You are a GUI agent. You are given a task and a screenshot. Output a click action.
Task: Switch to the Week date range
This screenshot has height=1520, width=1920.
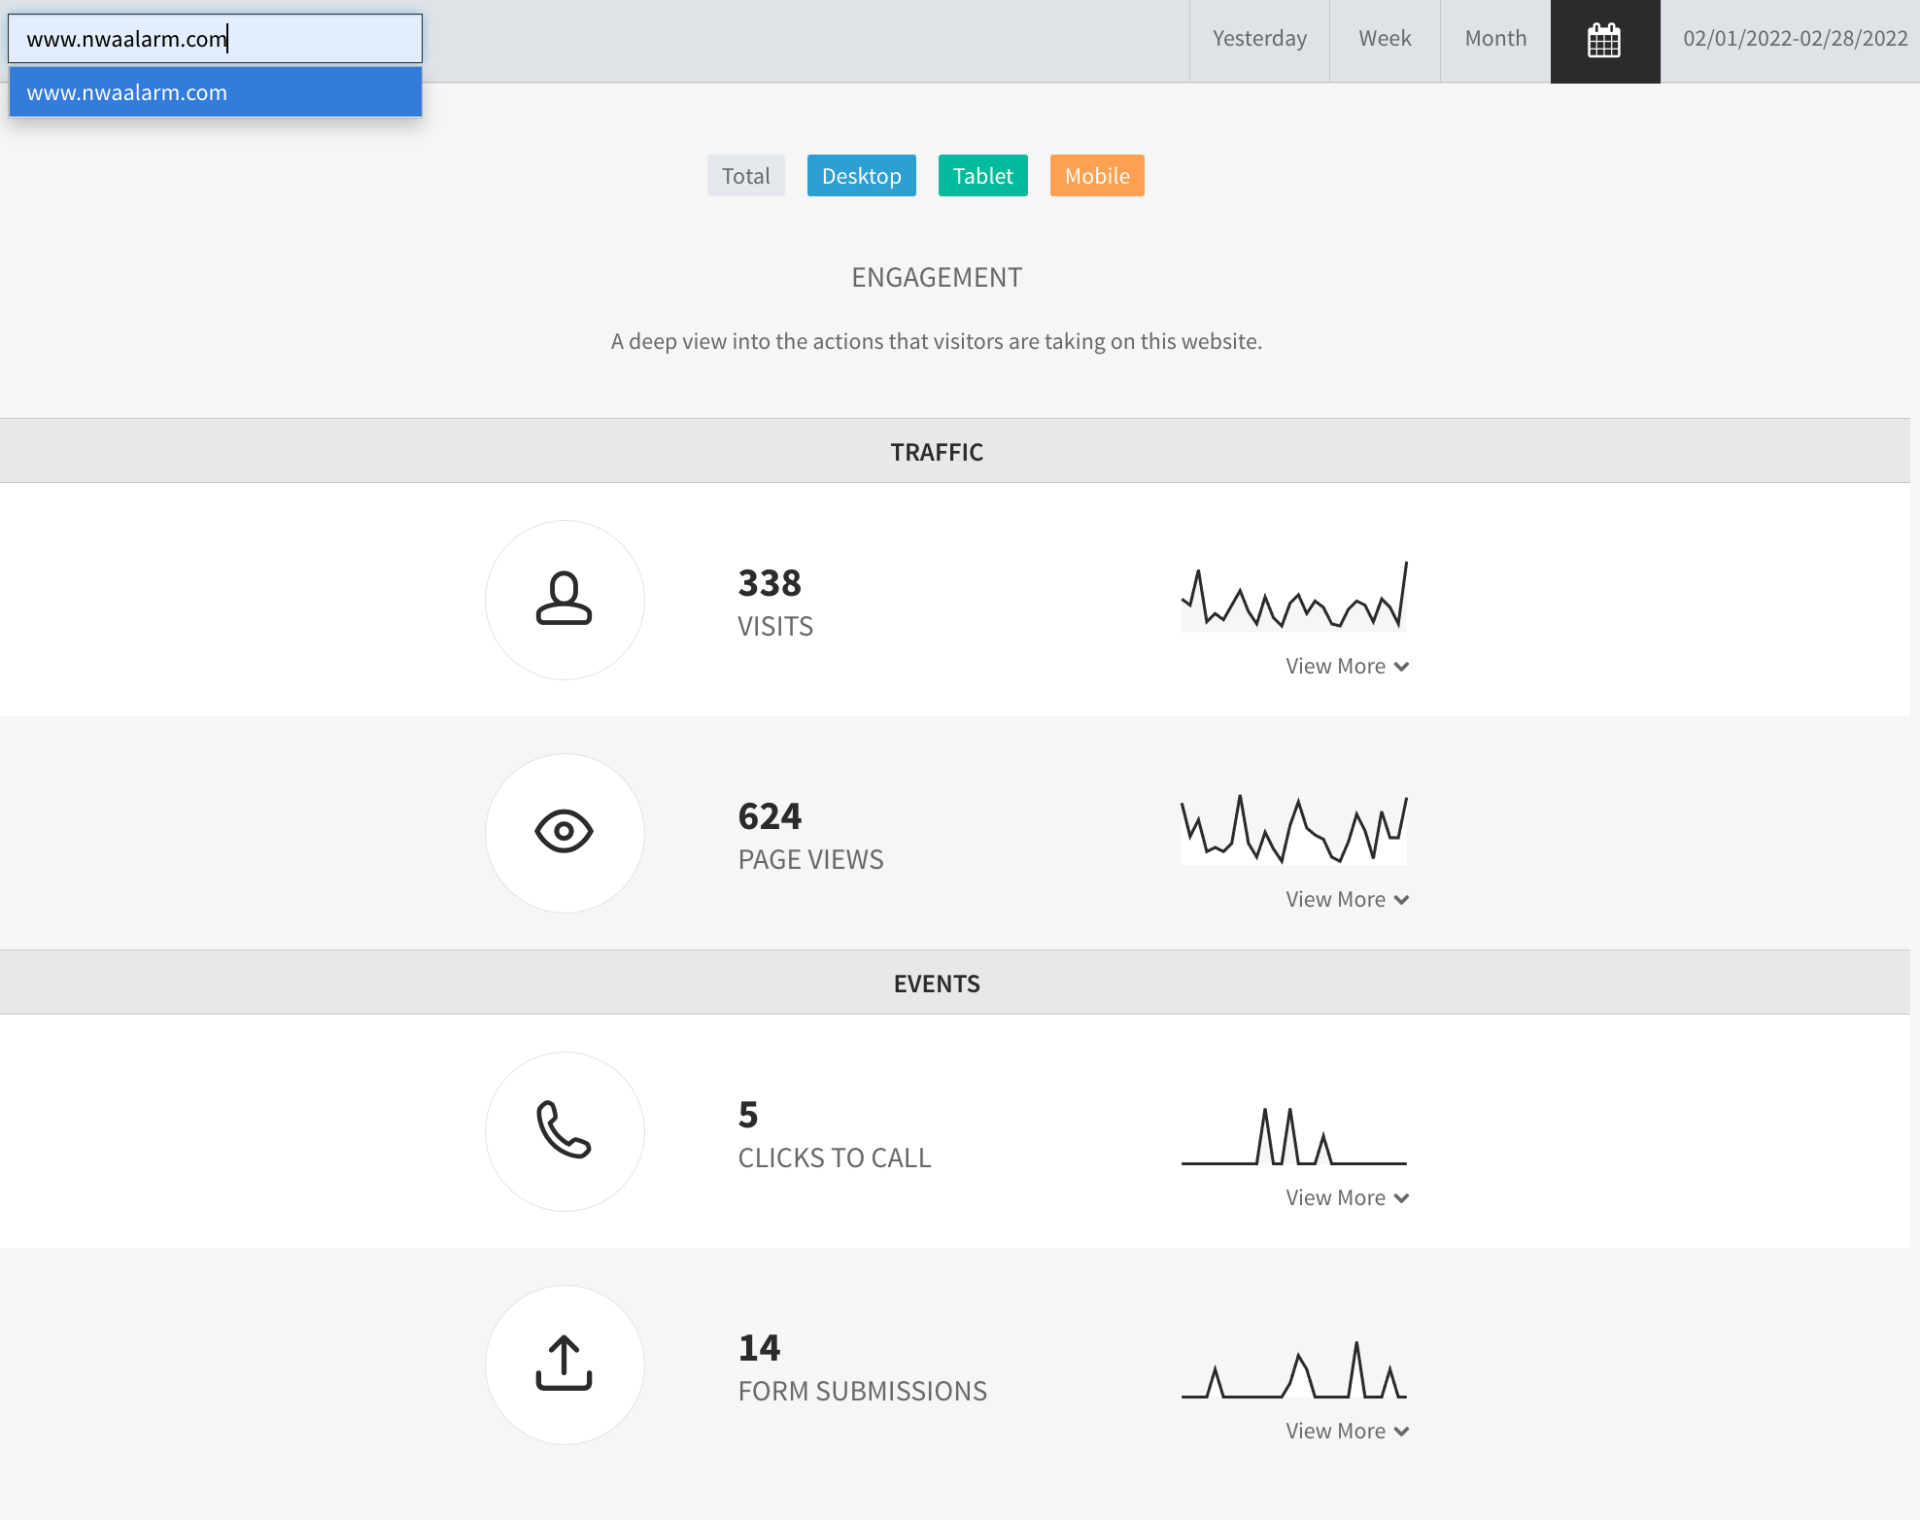[x=1384, y=39]
